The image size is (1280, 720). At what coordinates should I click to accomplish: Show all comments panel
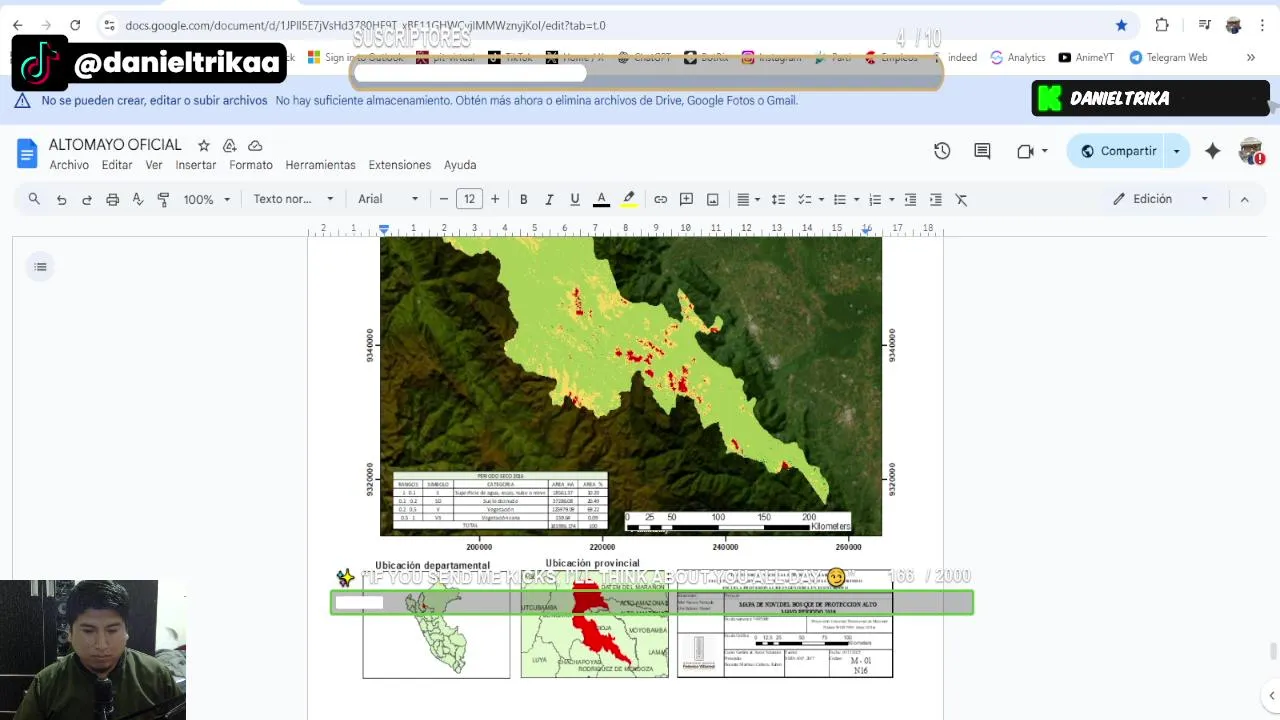[x=982, y=151]
